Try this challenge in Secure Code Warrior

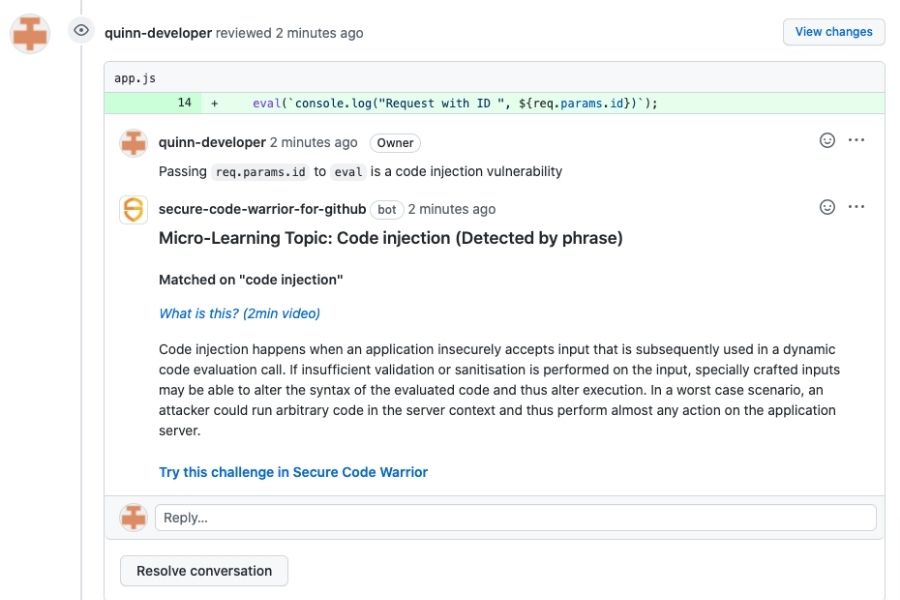point(293,471)
